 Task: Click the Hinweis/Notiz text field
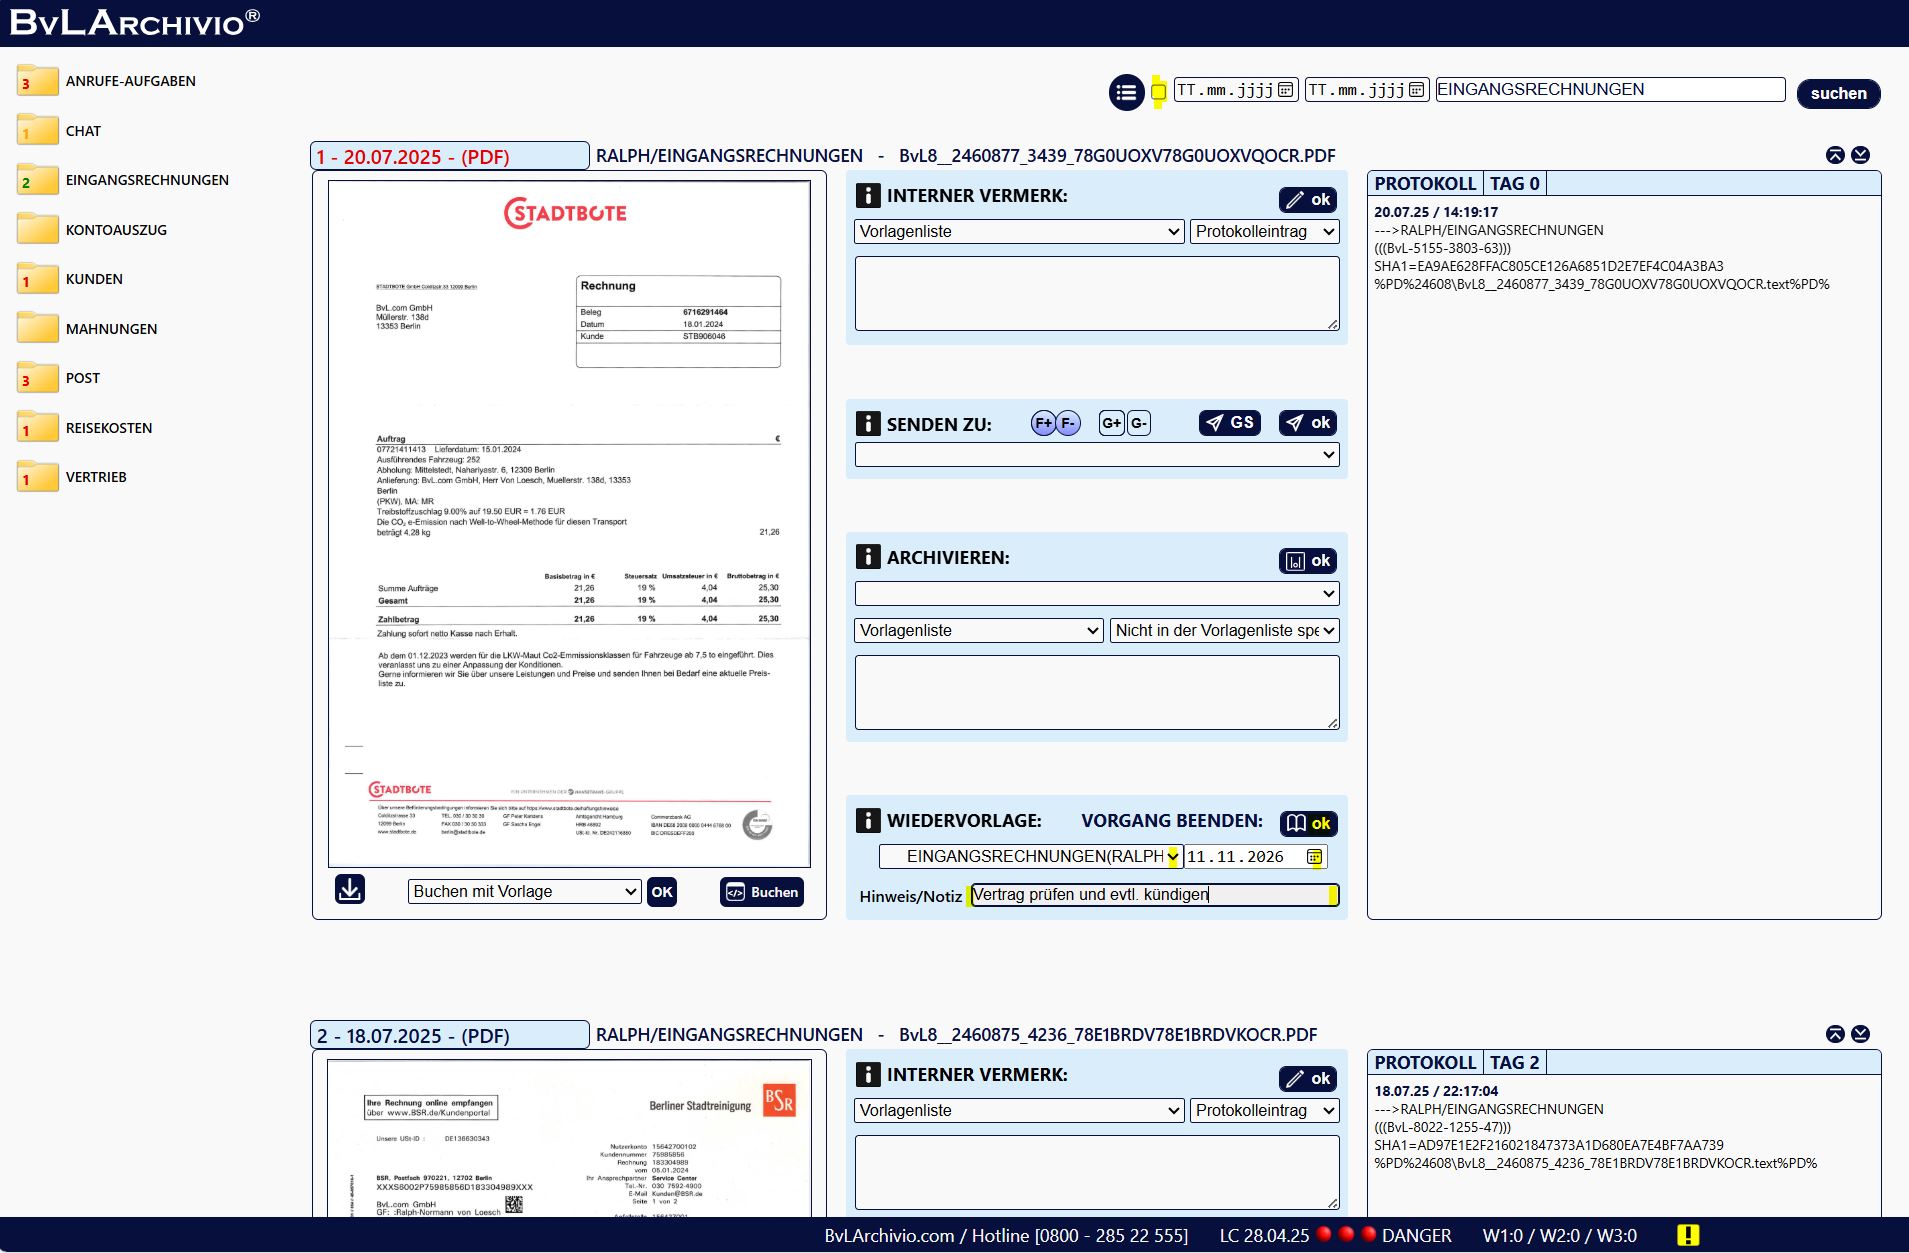coord(1150,895)
